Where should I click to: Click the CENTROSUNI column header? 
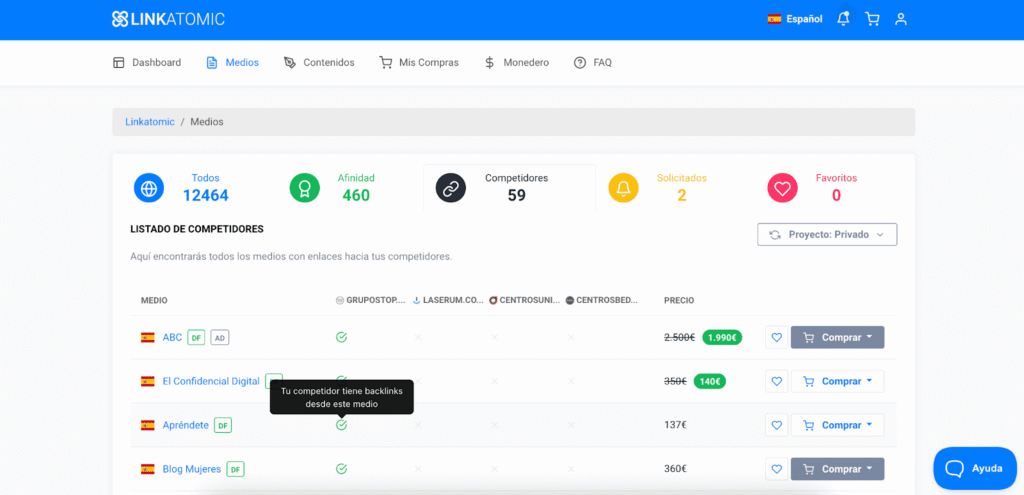pos(524,300)
